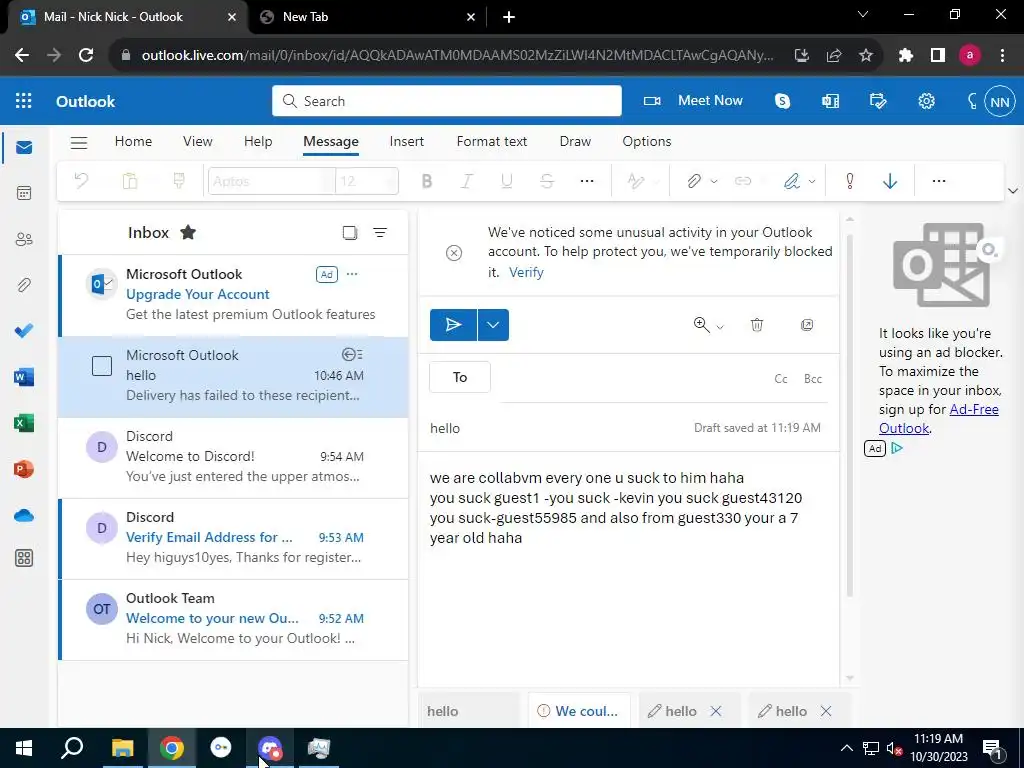
Task: Click Verify link in warning
Action: tap(526, 272)
